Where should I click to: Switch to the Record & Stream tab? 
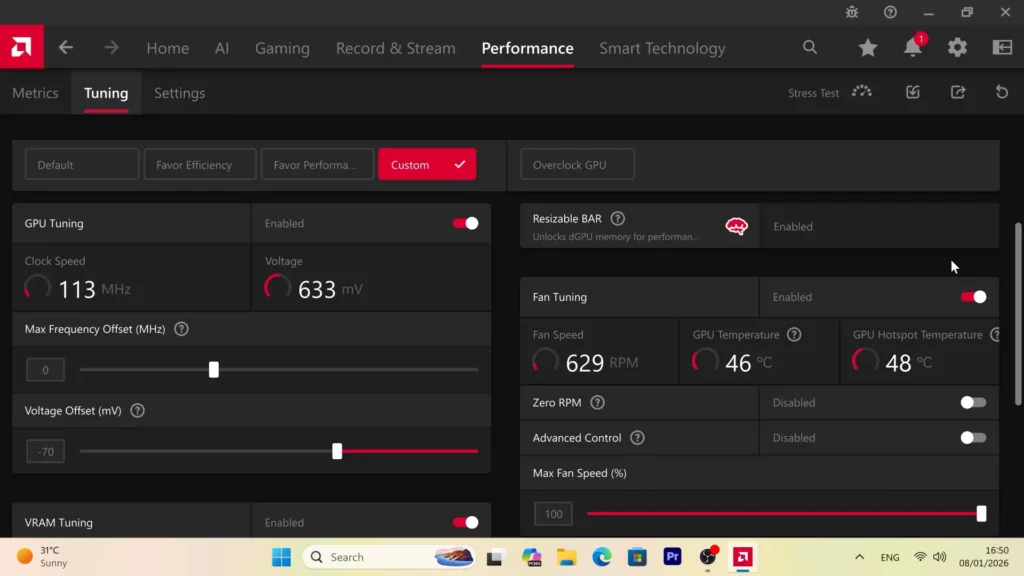(x=396, y=48)
